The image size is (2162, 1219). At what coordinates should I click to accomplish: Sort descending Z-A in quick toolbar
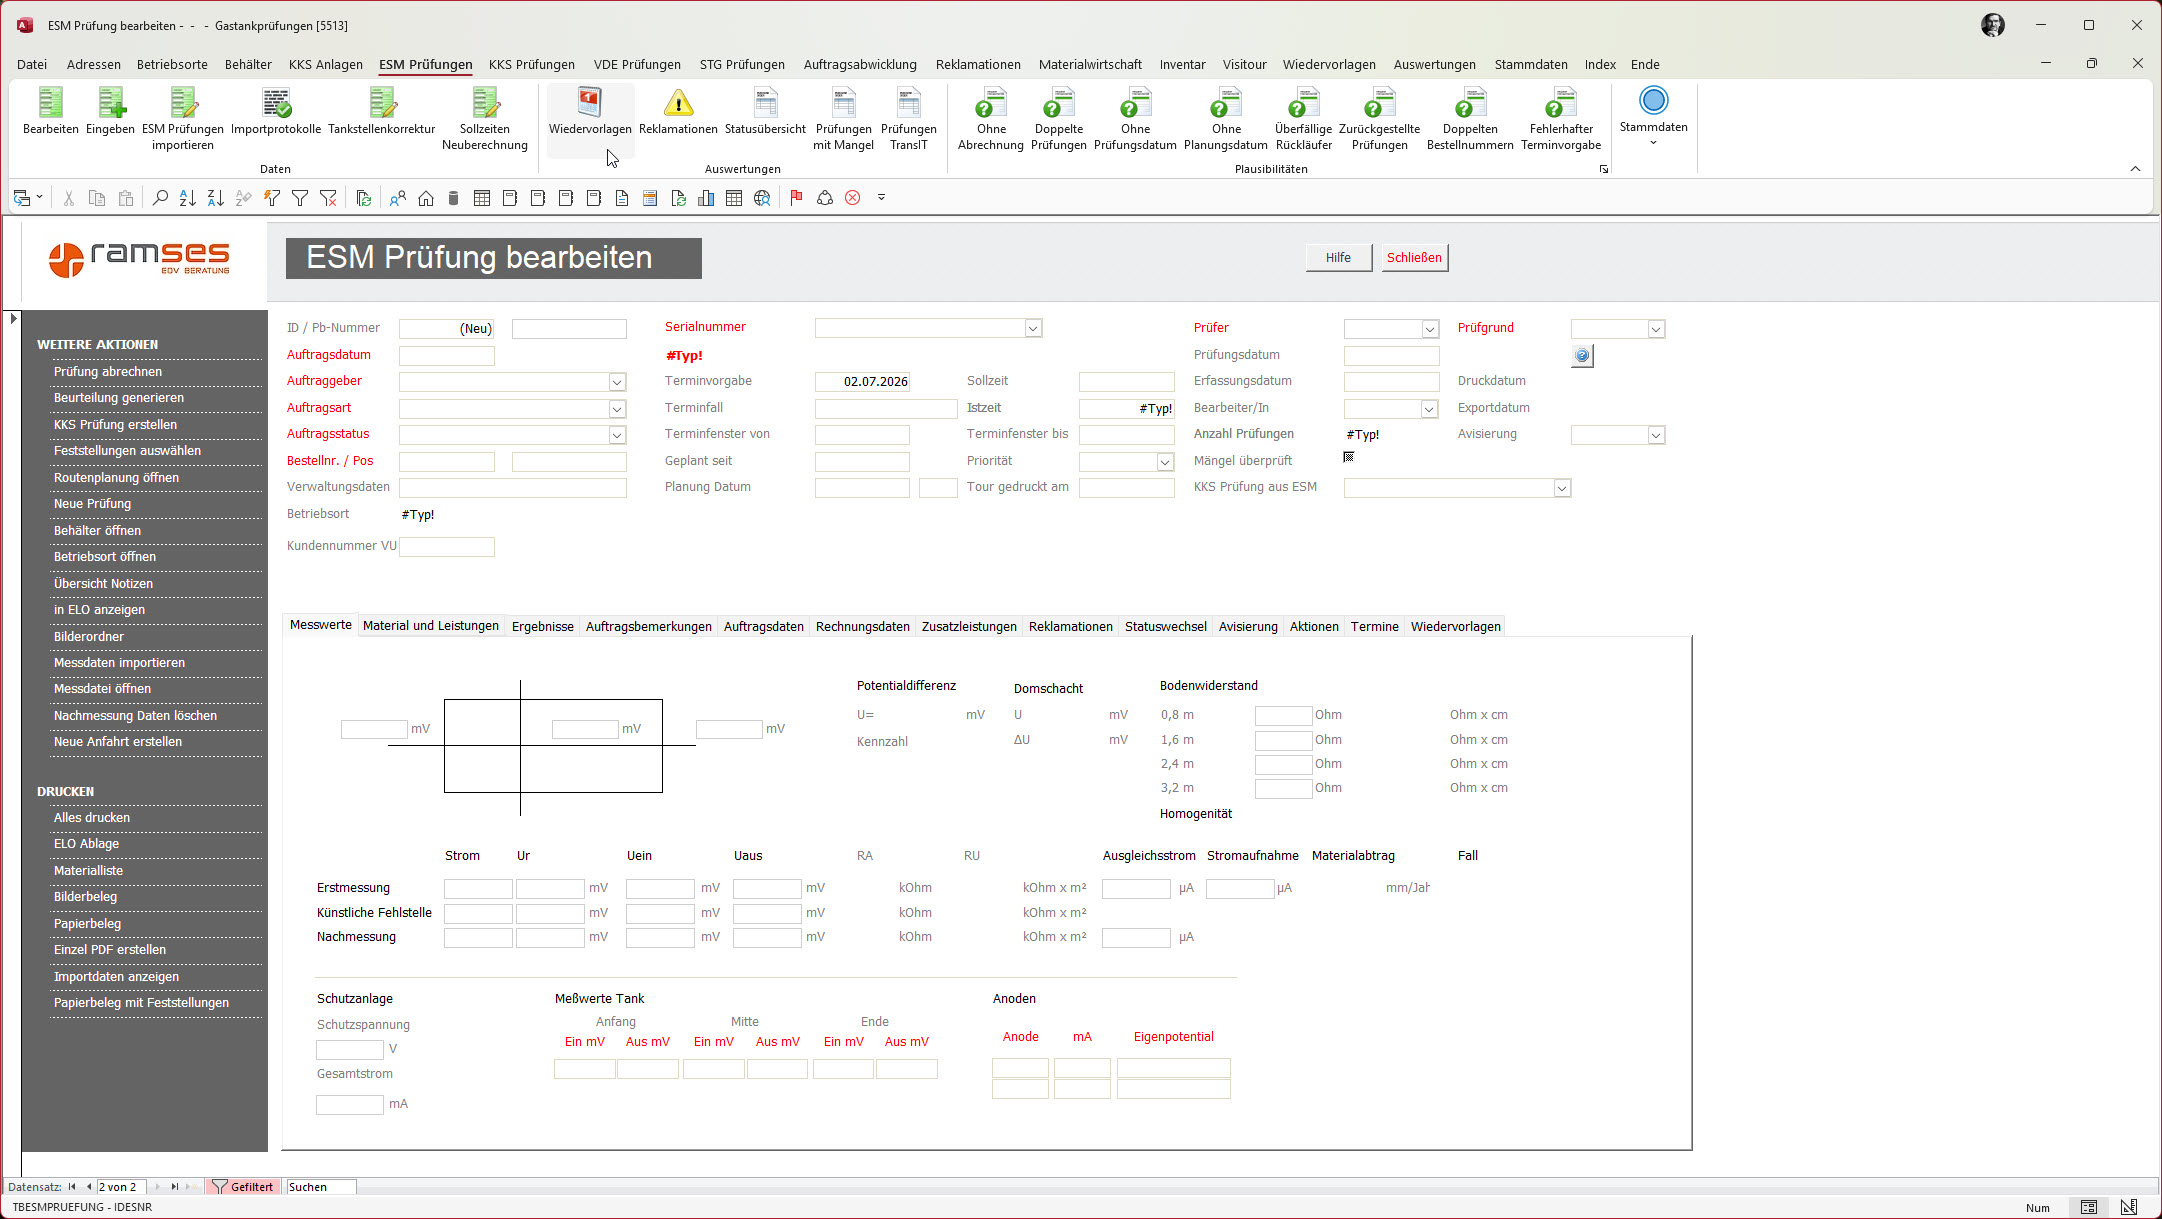coord(215,198)
